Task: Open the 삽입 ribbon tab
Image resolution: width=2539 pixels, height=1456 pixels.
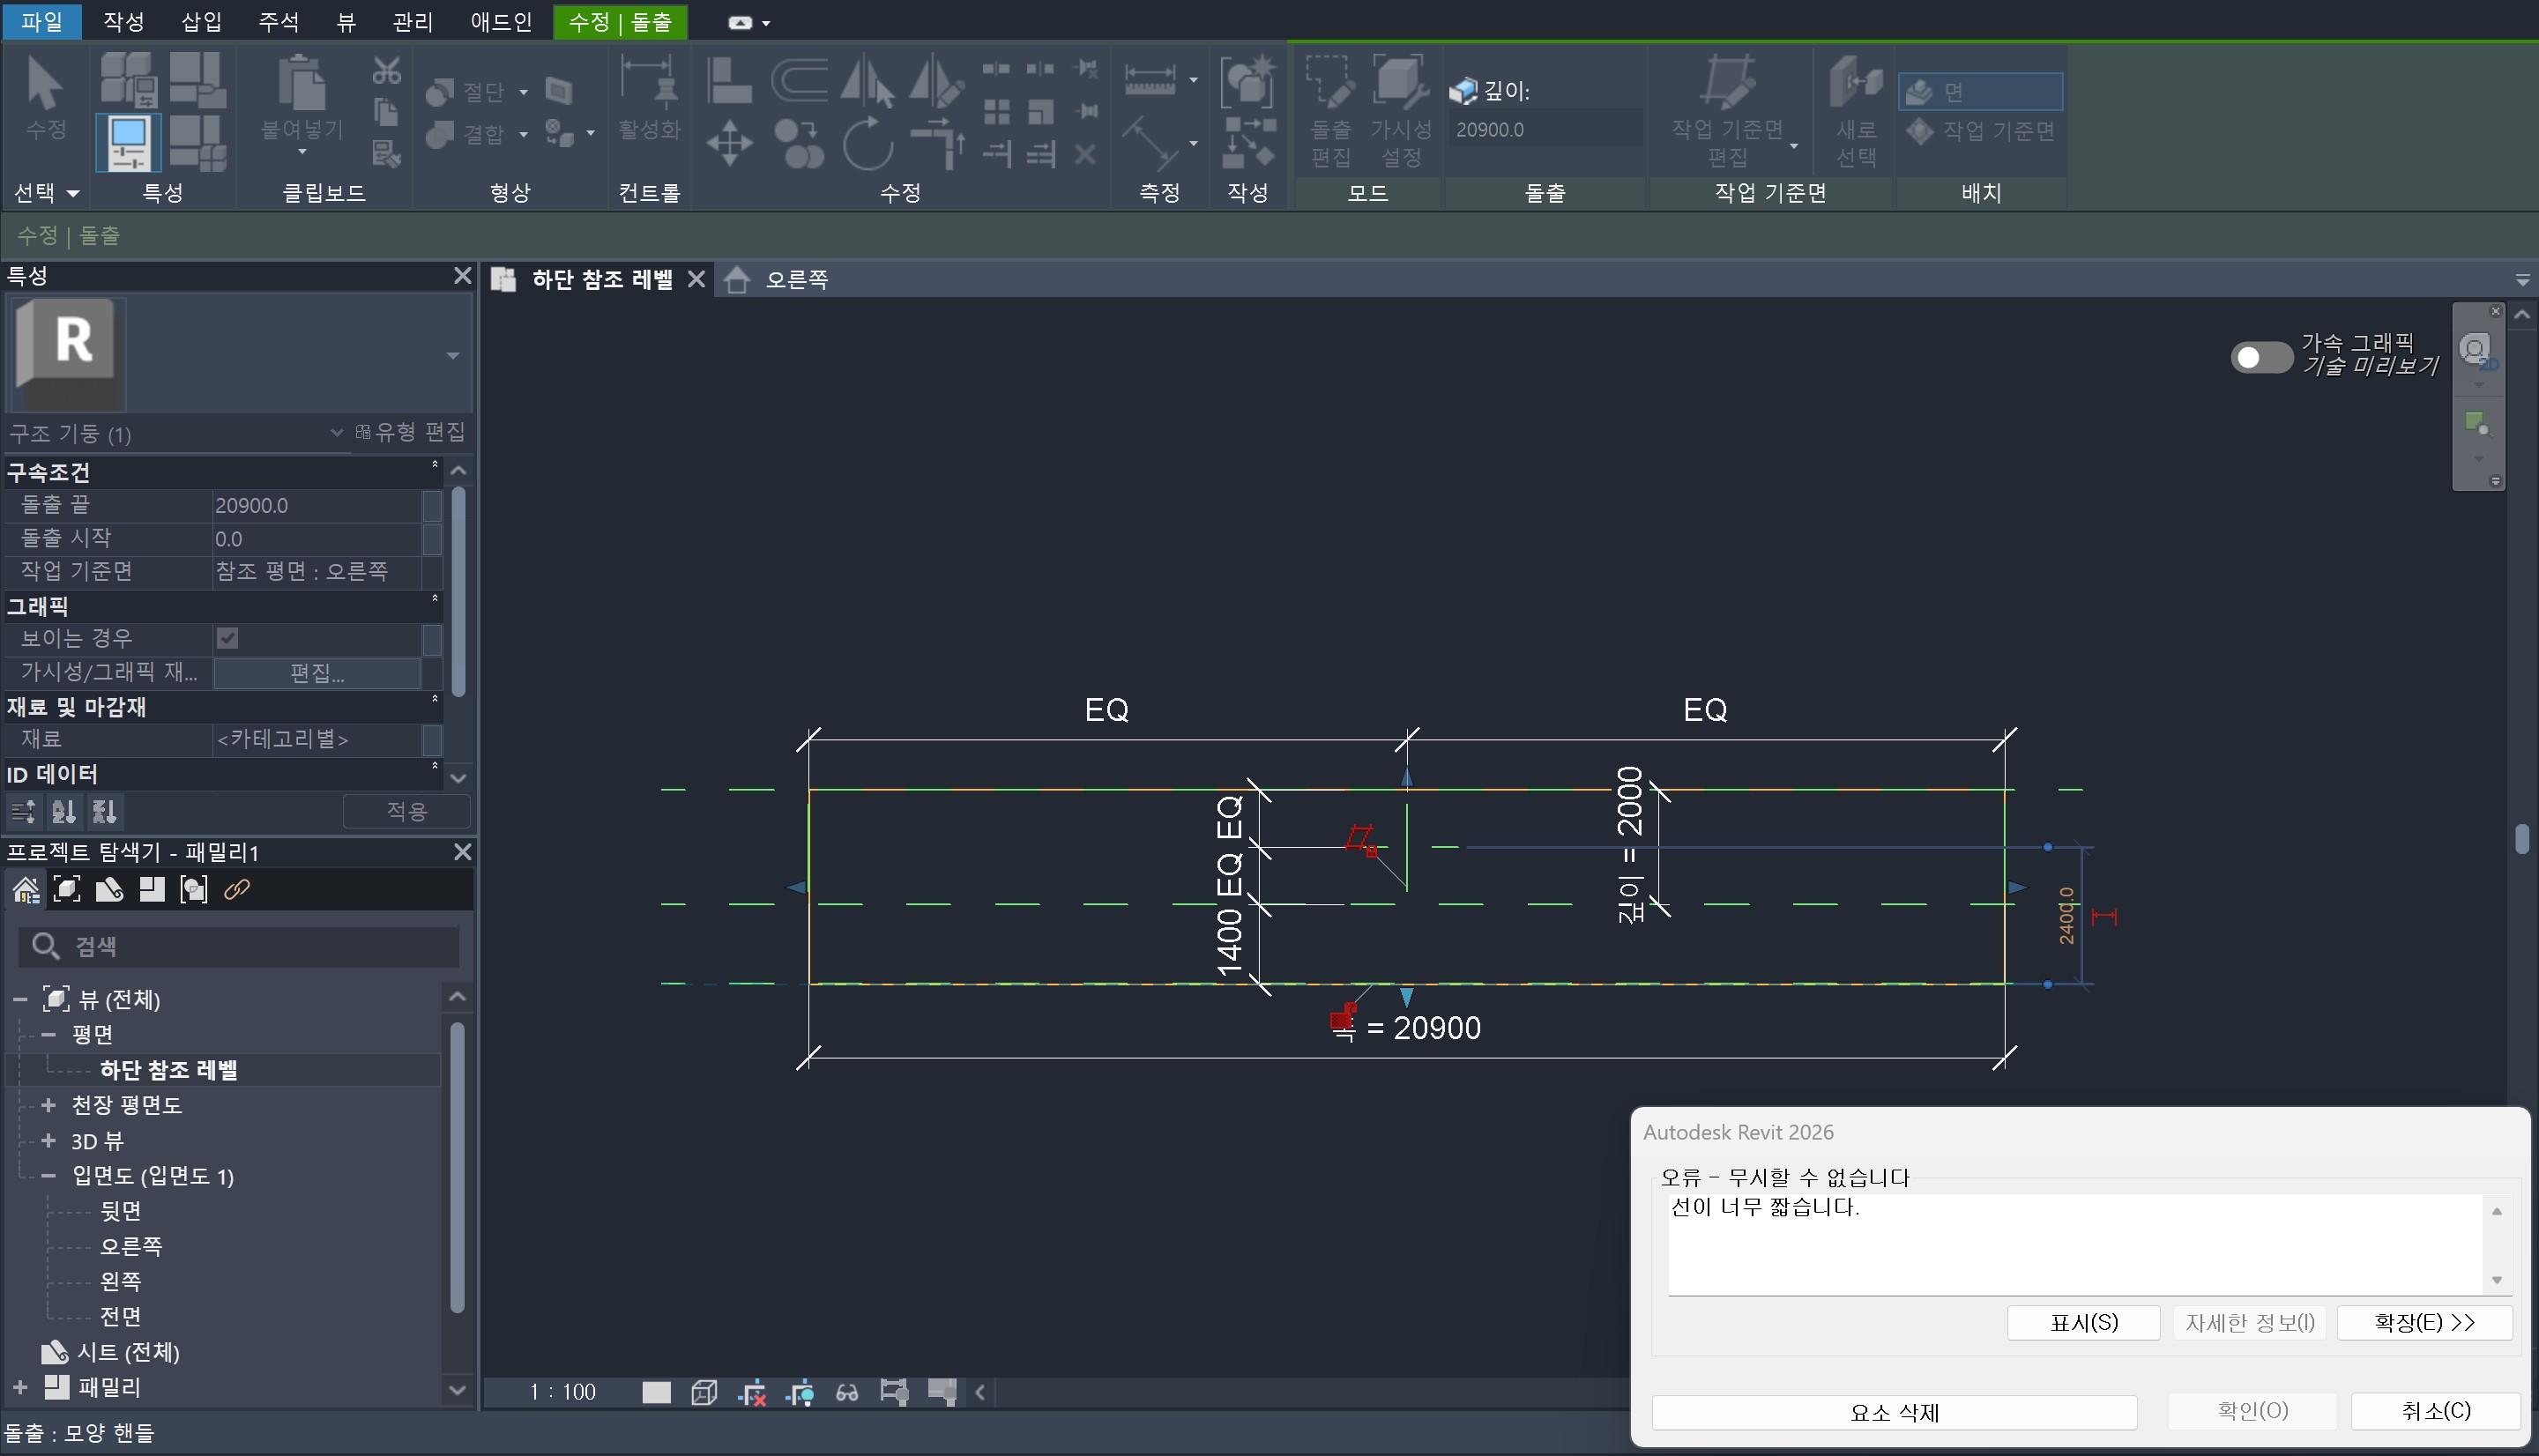Action: tap(201, 21)
